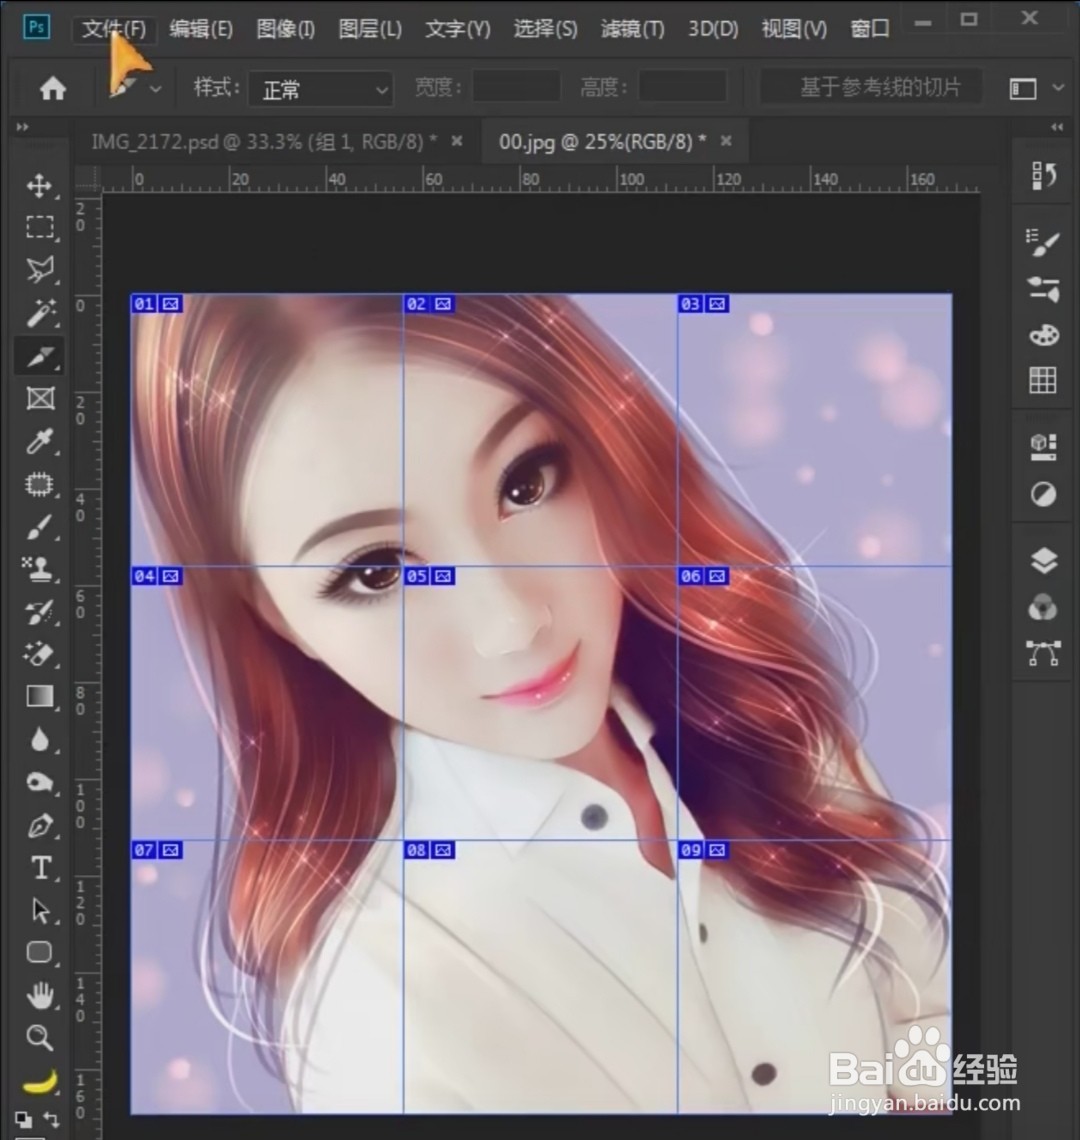This screenshot has height=1140, width=1080.
Task: Open the 图像(I) menu
Action: [285, 29]
